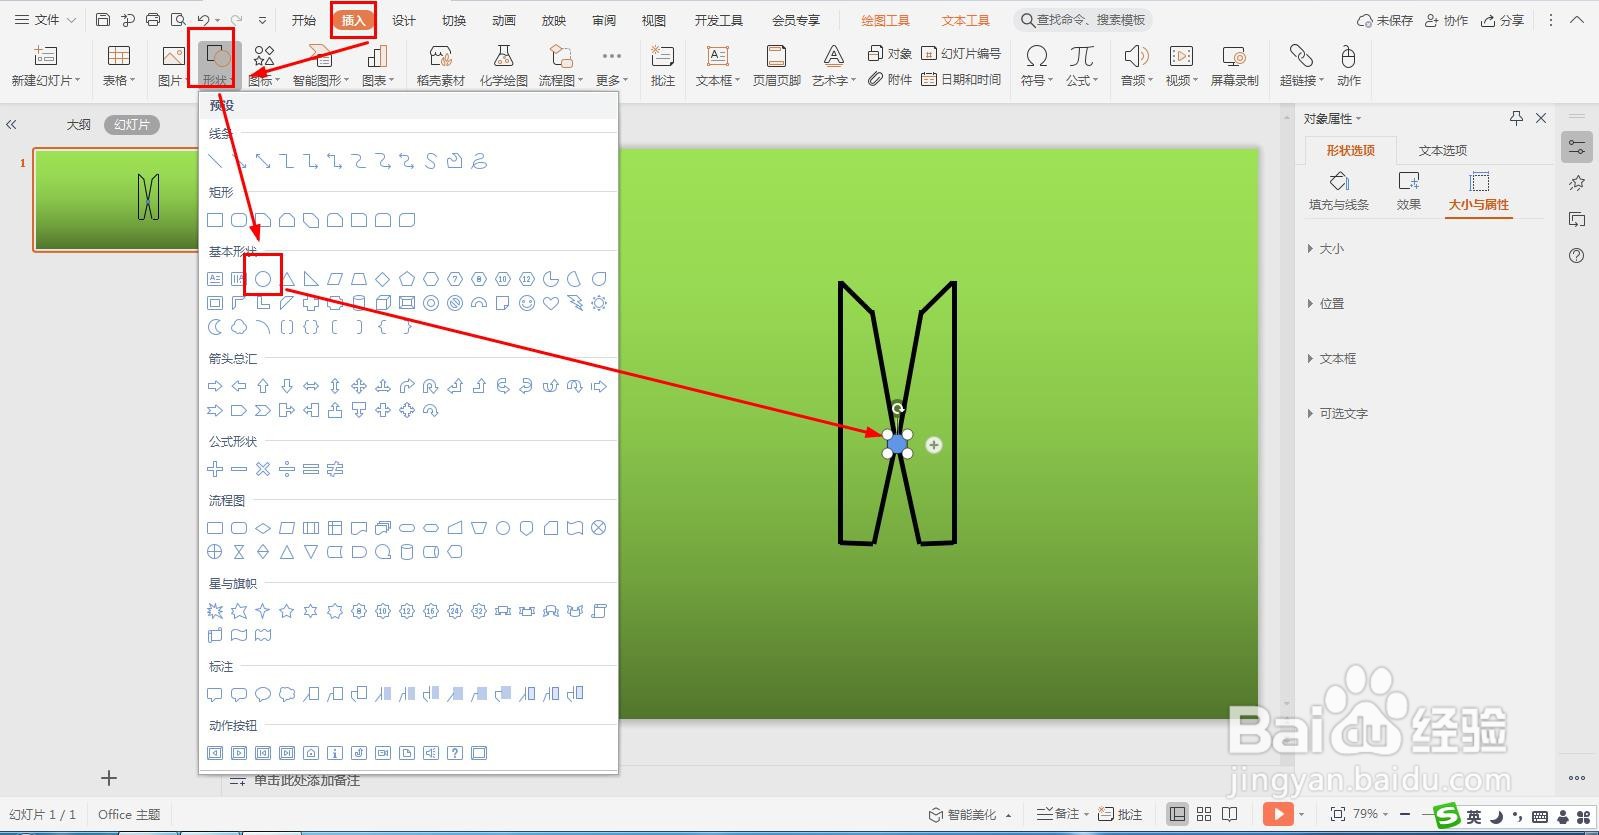This screenshot has height=835, width=1599.
Task: Click the zoom out minus button
Action: 1405,814
